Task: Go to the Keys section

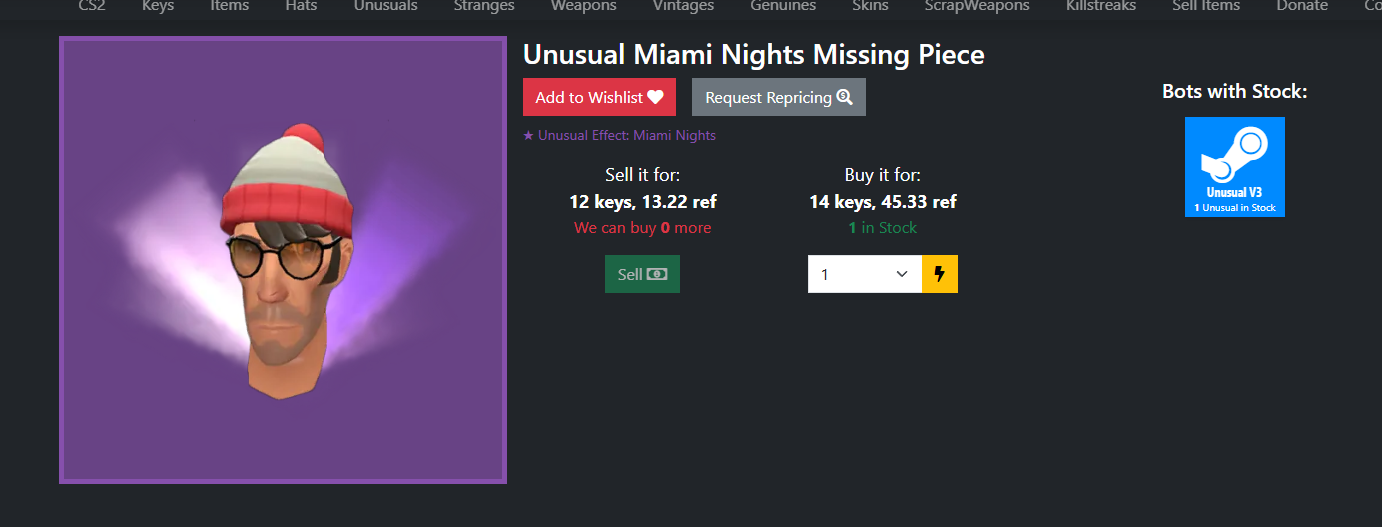Action: coord(158,6)
